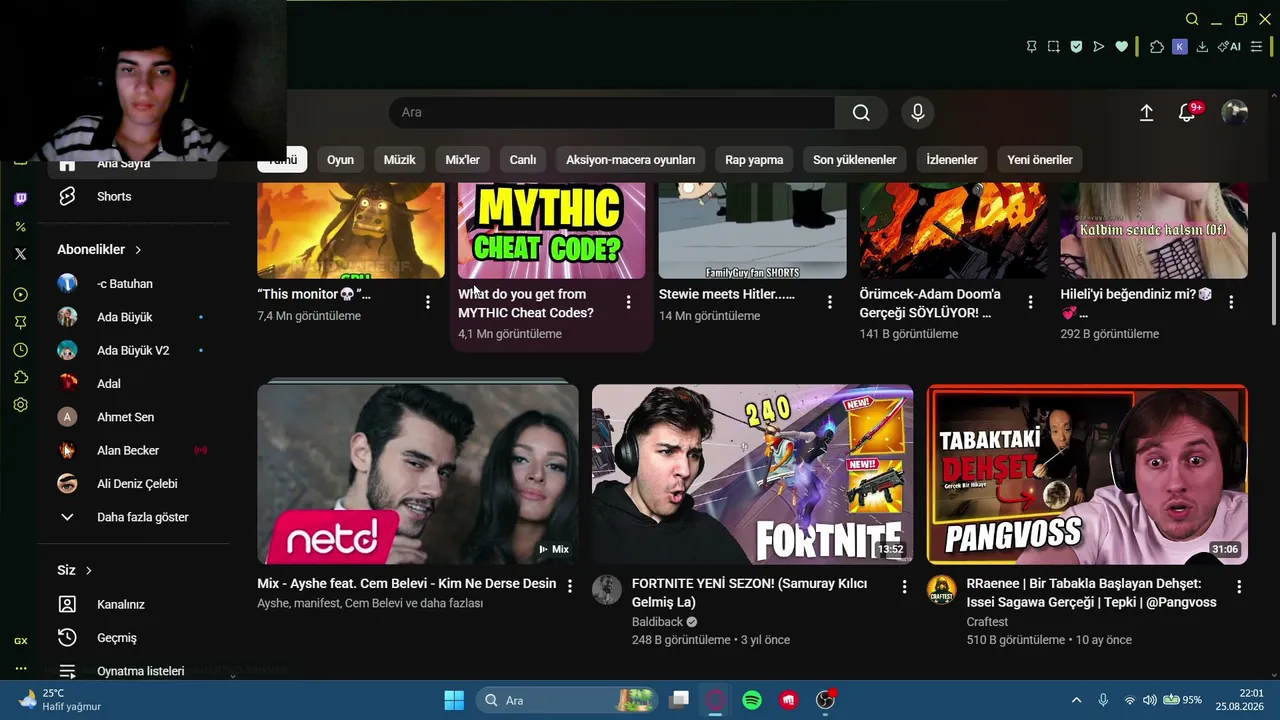Bookmark page with the heart icon

point(1122,46)
